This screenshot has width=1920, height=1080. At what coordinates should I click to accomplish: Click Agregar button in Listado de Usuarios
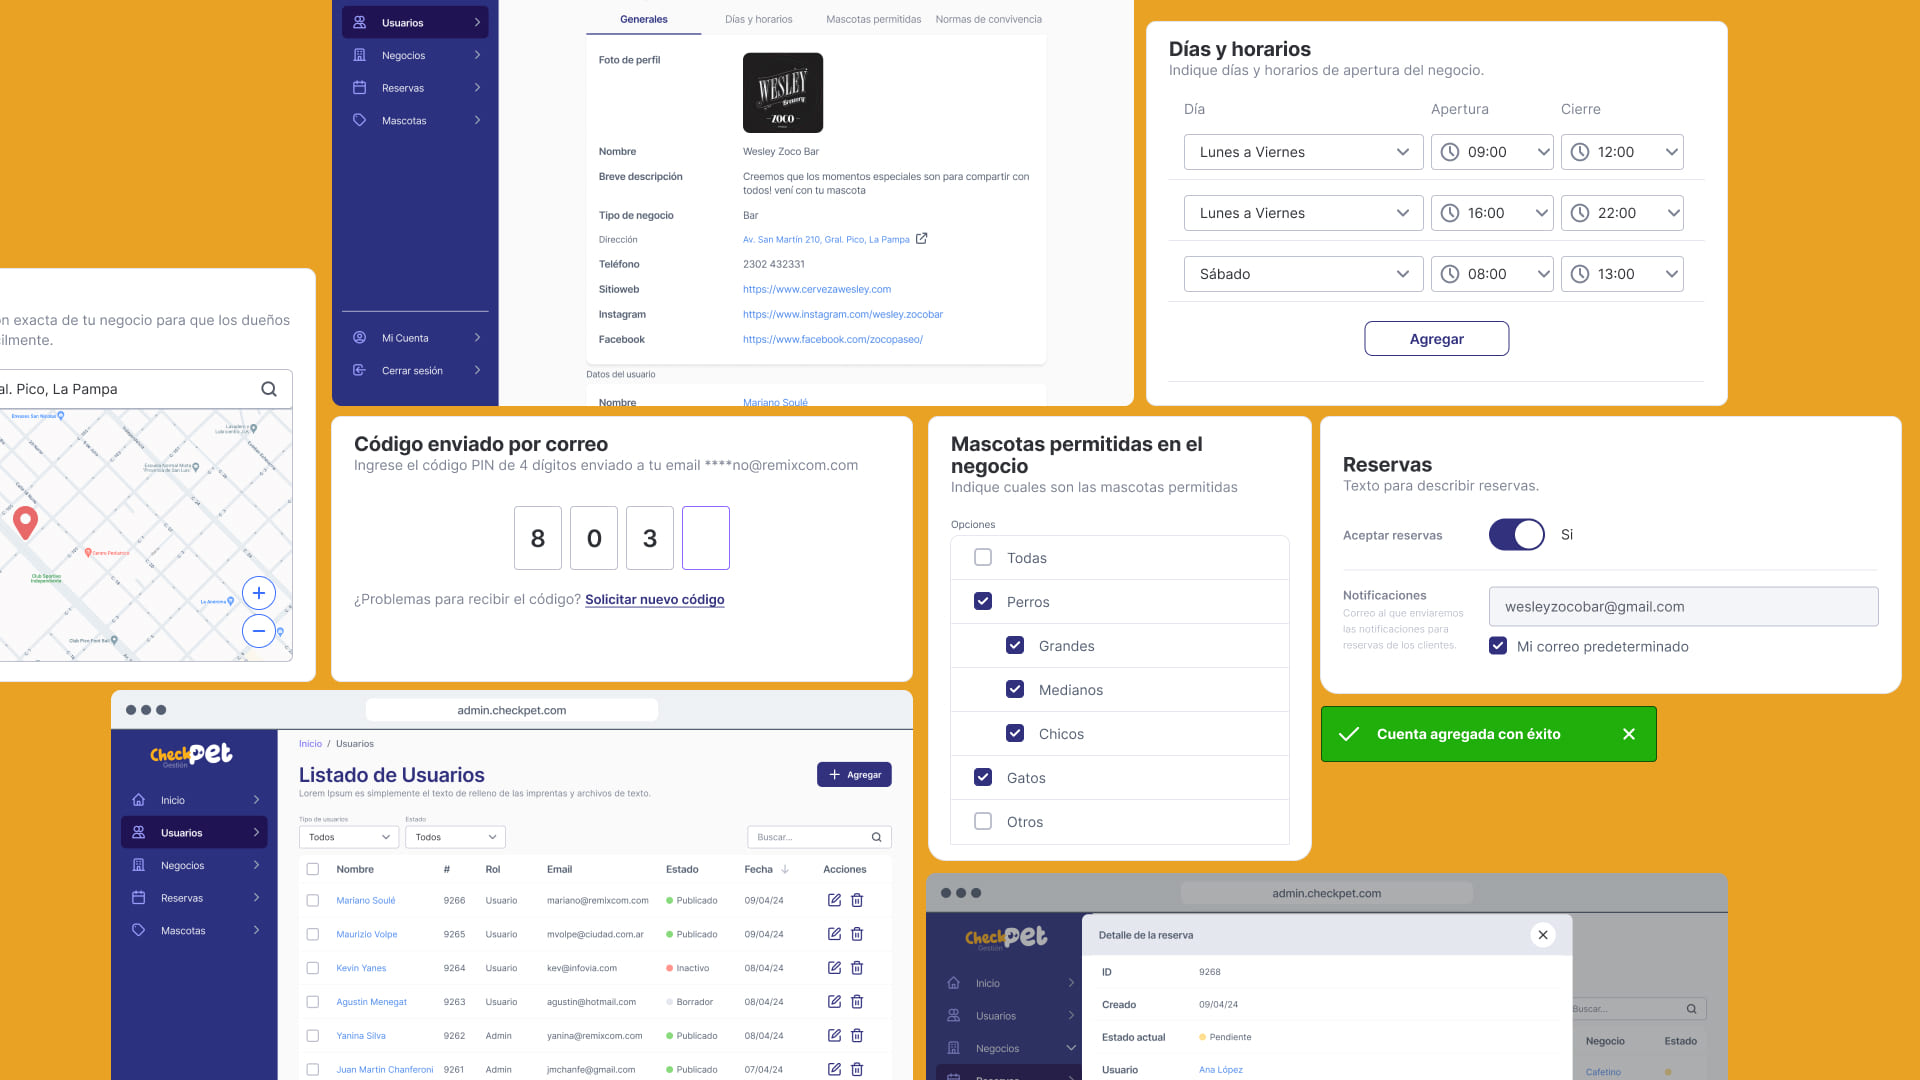point(854,775)
